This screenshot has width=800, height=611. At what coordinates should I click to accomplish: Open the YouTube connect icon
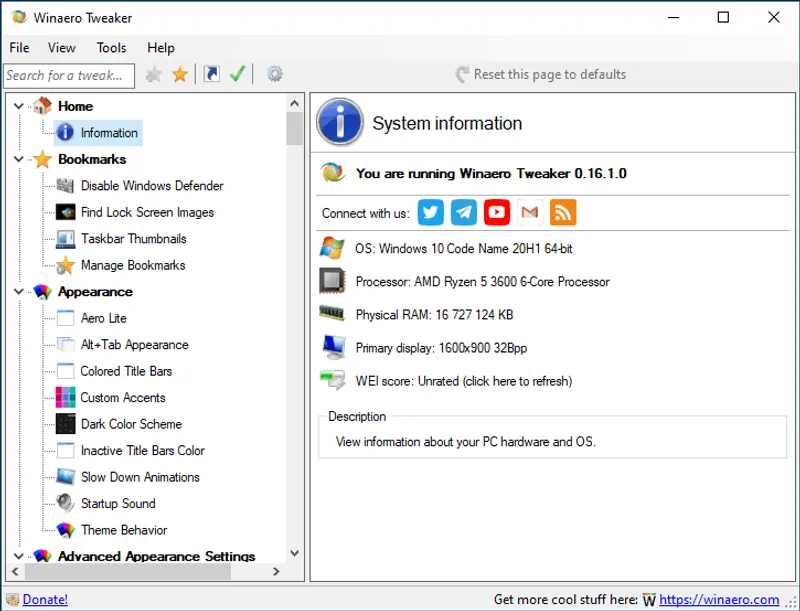(496, 212)
